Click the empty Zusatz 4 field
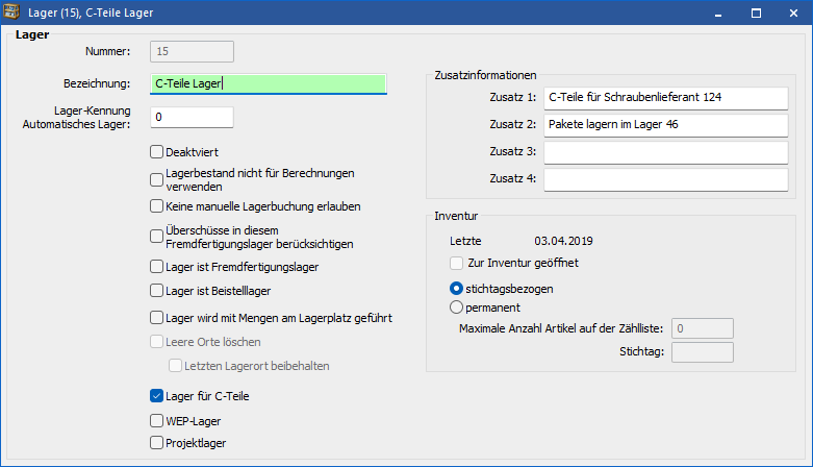 (x=665, y=179)
